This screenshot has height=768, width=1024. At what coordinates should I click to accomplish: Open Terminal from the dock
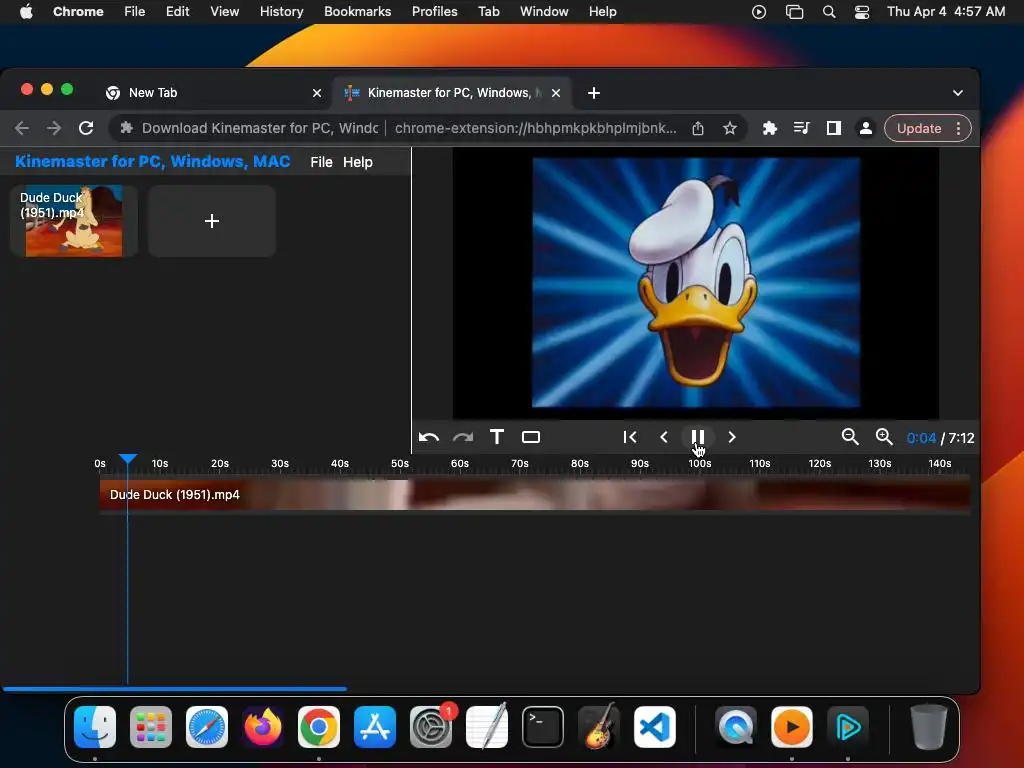click(543, 727)
